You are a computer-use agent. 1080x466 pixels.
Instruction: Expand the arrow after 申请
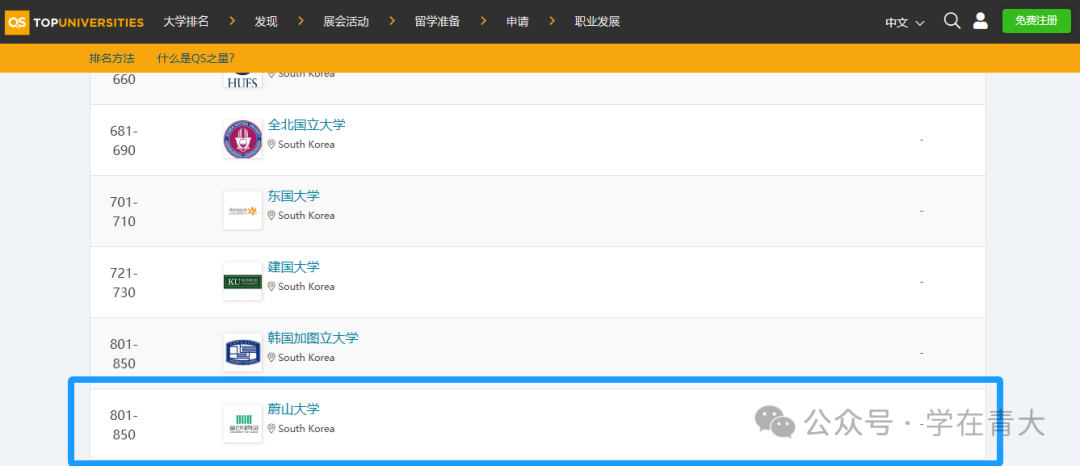point(552,21)
